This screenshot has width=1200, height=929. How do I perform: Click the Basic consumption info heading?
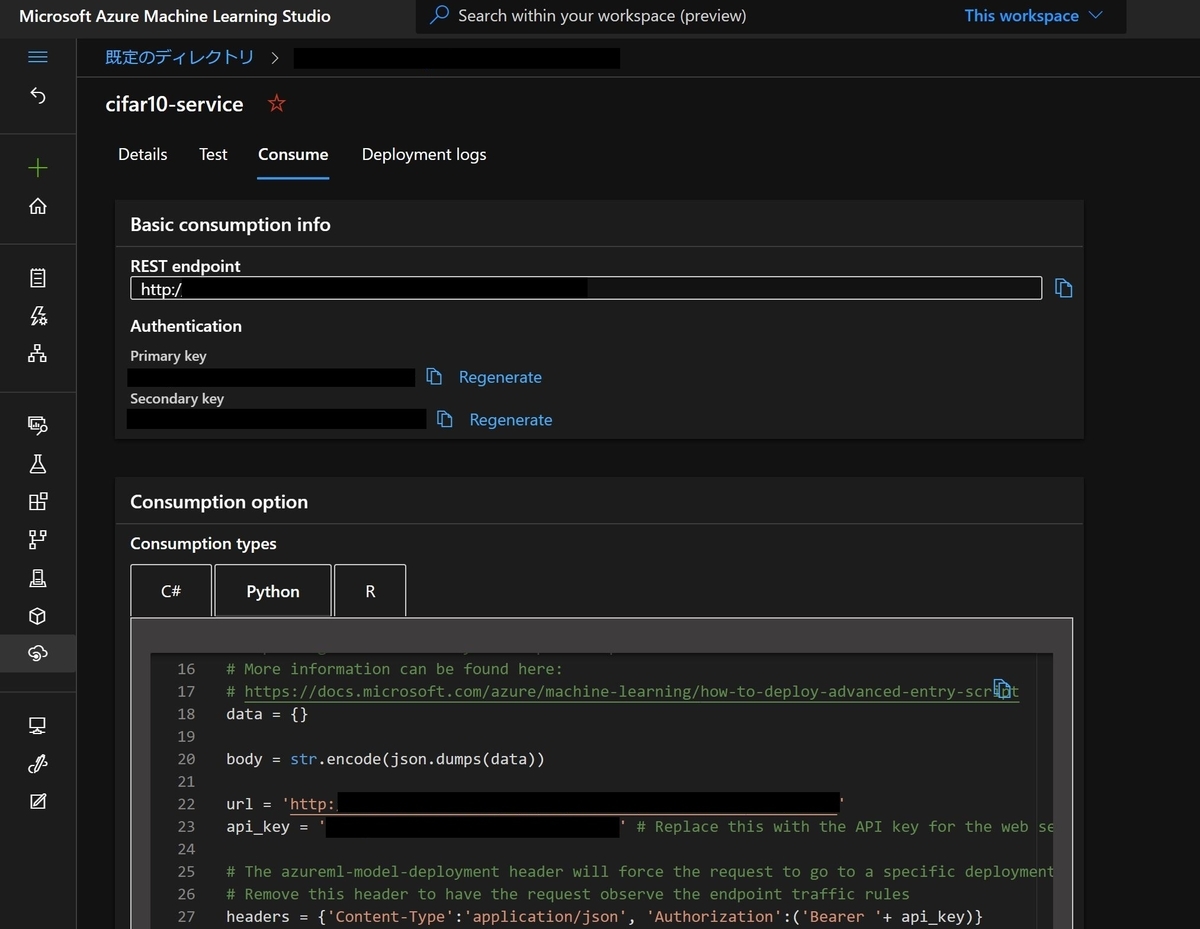(230, 225)
